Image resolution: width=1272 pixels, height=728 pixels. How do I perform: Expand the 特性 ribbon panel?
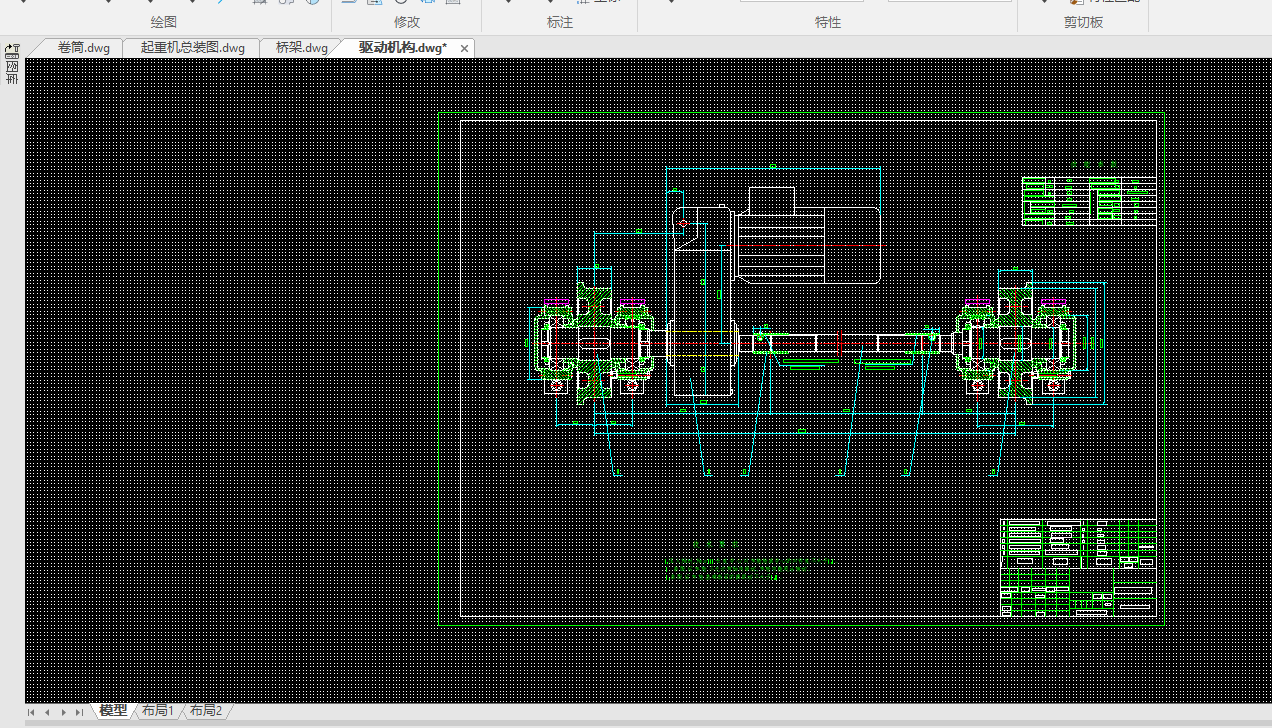(828, 22)
